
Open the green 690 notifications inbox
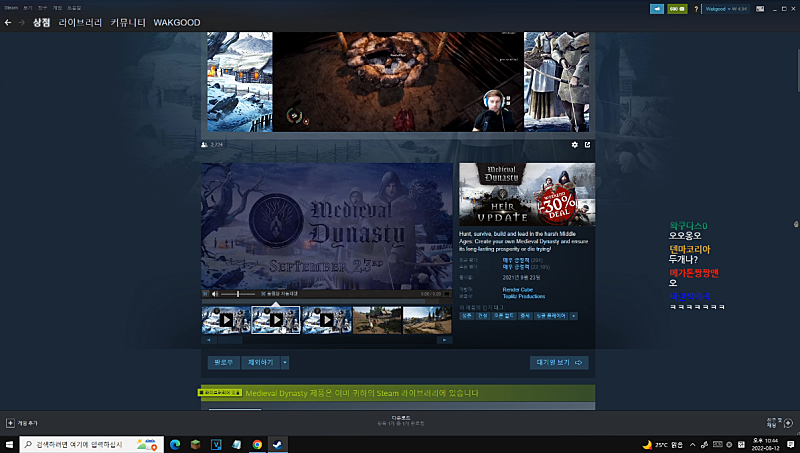[677, 9]
